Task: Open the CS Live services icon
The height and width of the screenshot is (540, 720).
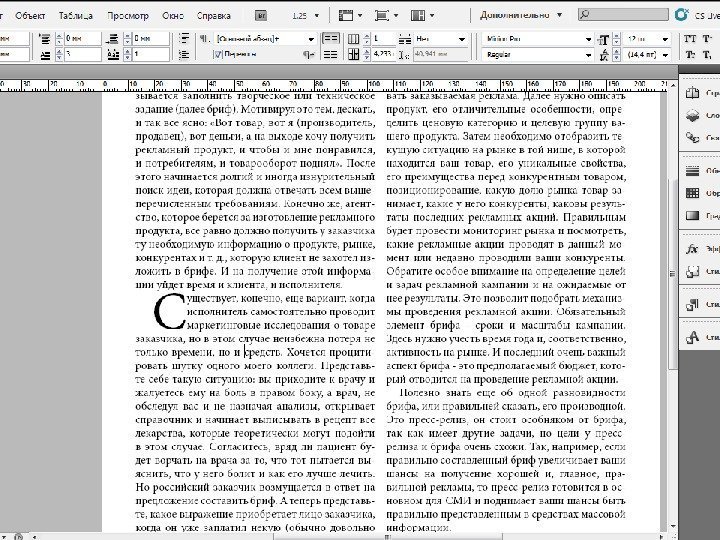Action: coord(681,15)
